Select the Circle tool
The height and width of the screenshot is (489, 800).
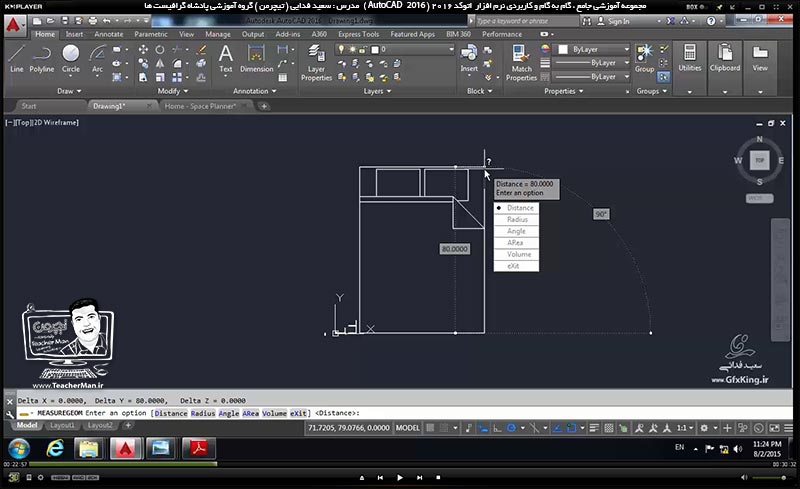(x=70, y=59)
